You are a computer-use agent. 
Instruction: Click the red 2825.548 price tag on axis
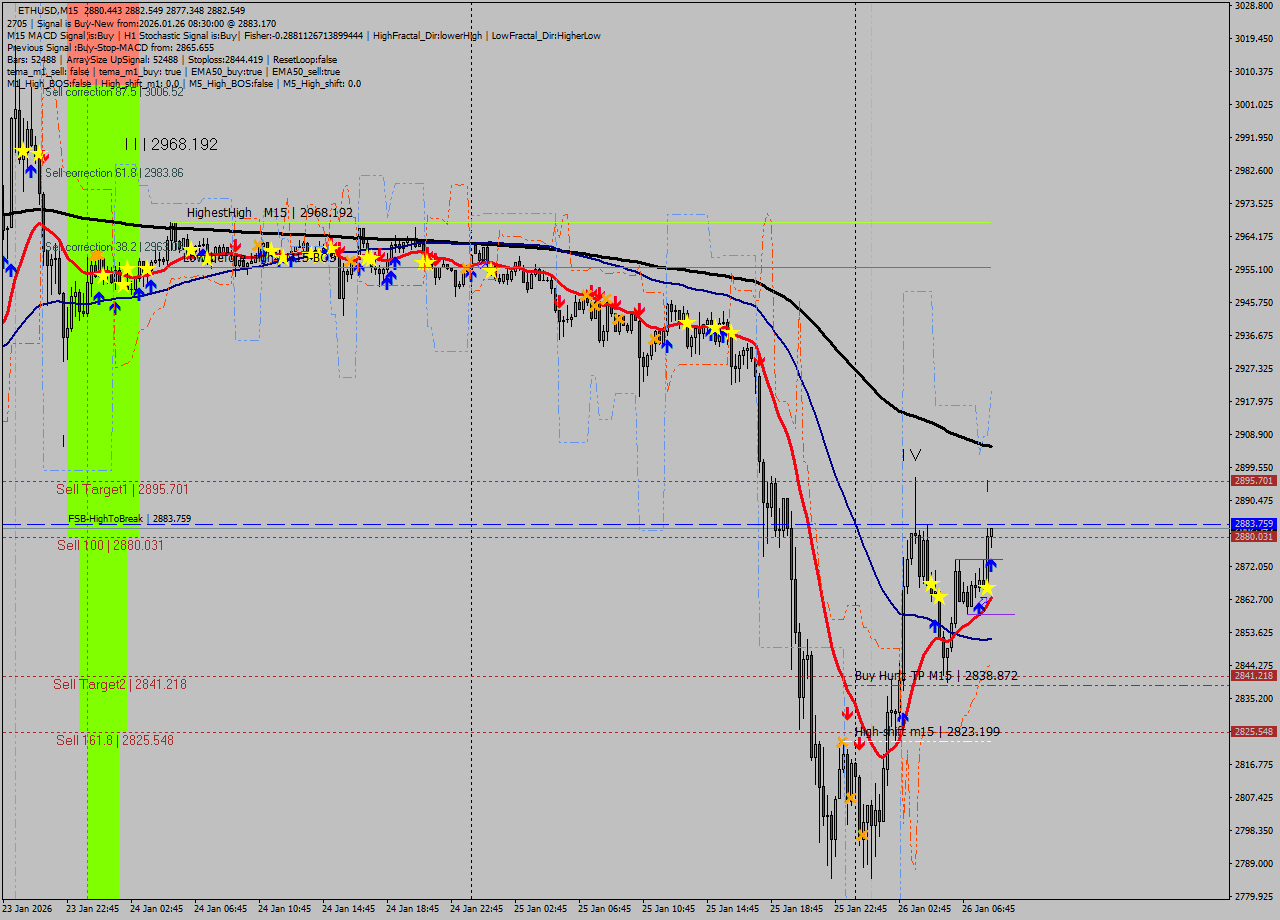(1253, 731)
